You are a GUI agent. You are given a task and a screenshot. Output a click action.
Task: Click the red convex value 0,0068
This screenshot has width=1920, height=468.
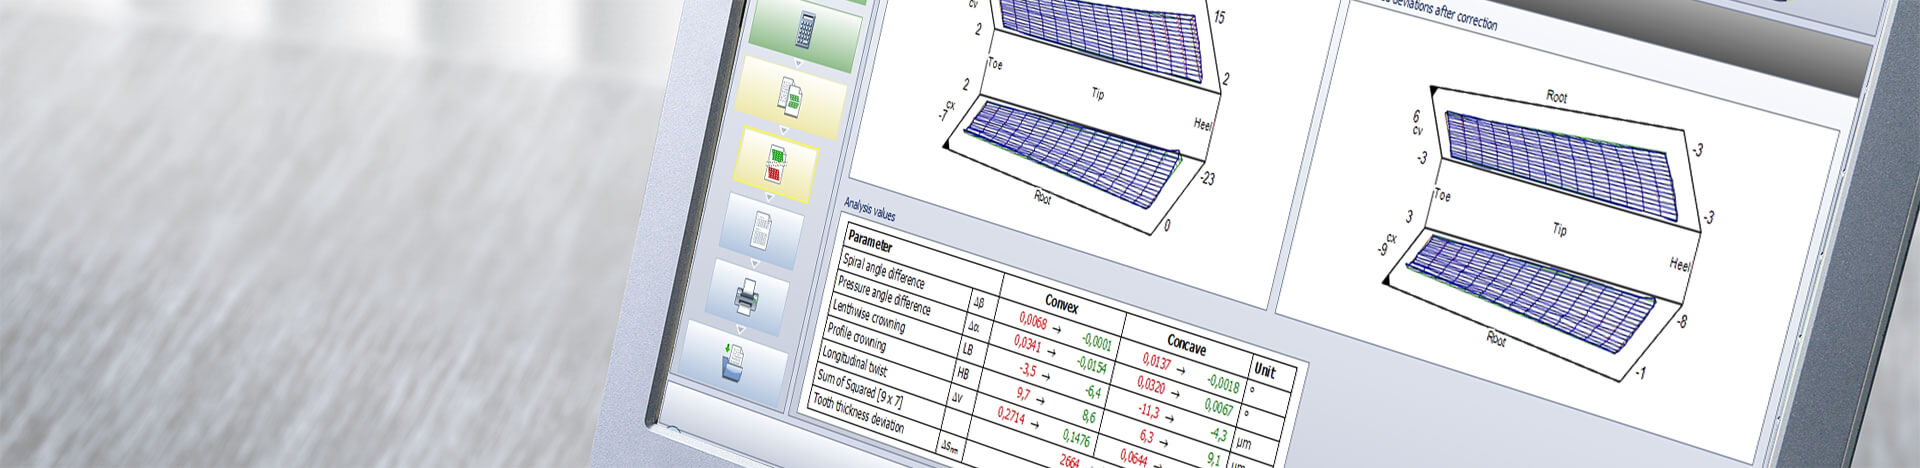[x=1033, y=321]
